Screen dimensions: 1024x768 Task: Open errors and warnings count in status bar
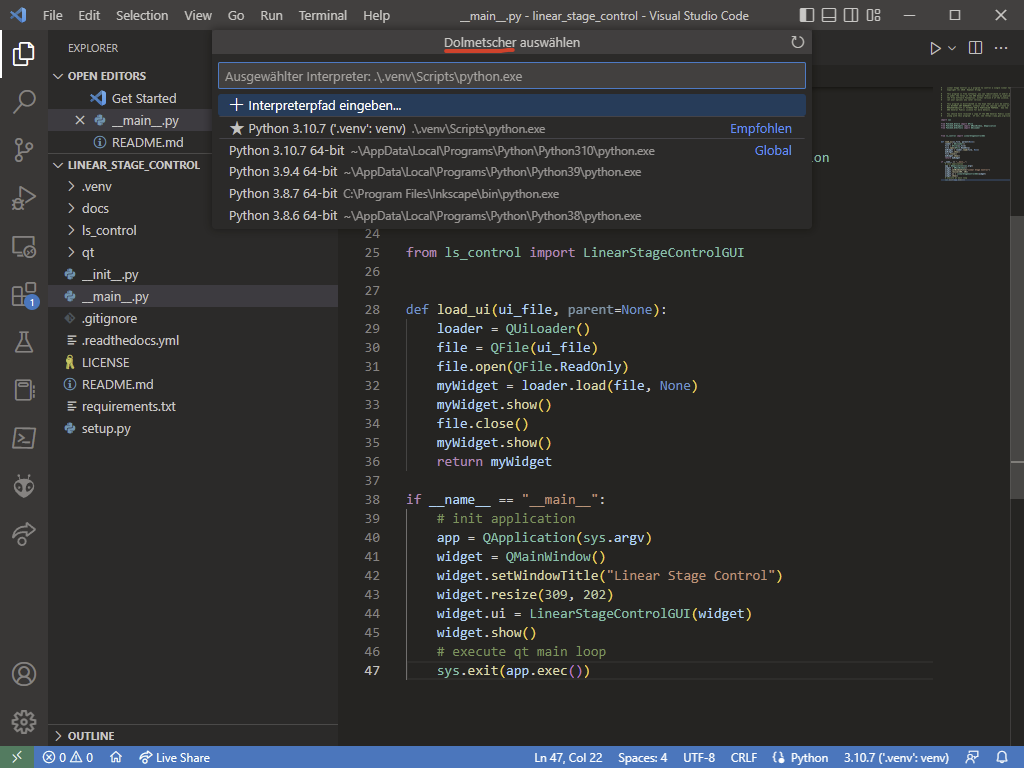68,758
